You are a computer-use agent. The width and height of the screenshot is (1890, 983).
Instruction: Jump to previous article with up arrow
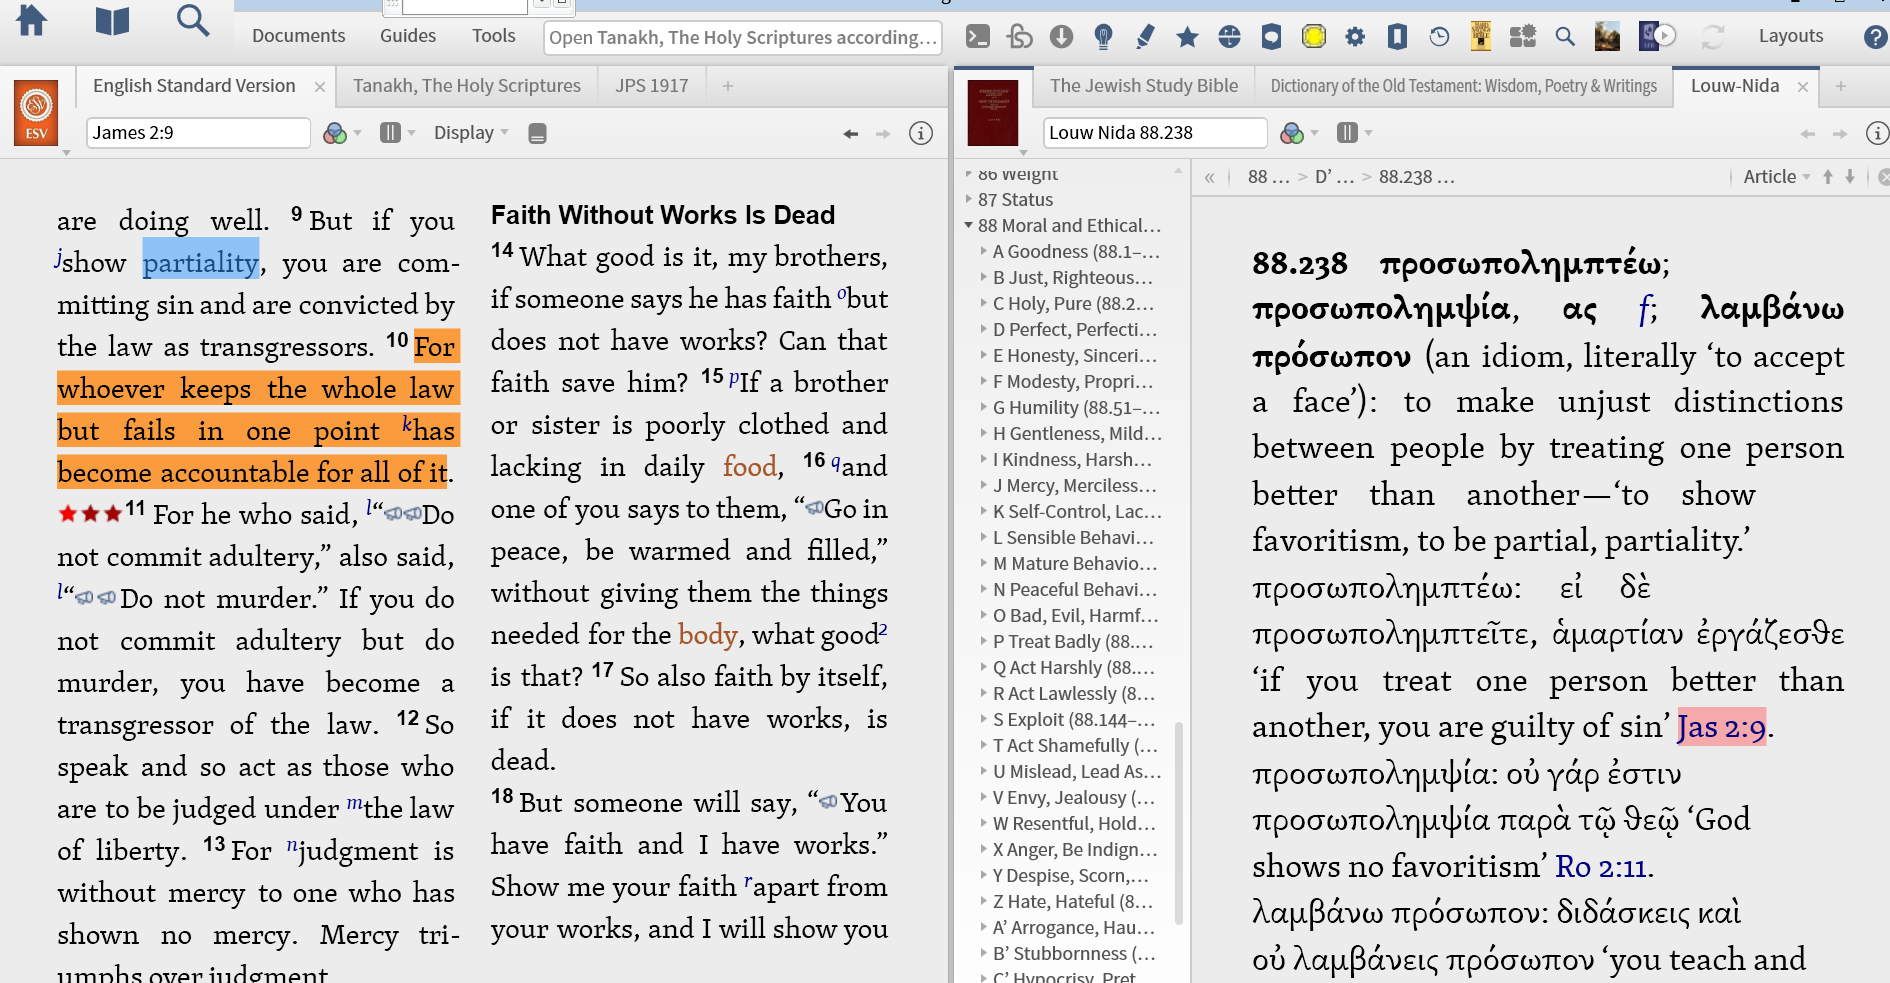(x=1828, y=177)
